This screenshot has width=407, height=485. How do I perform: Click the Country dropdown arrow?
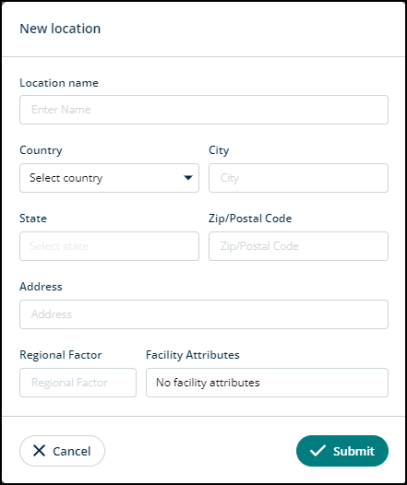click(x=188, y=178)
